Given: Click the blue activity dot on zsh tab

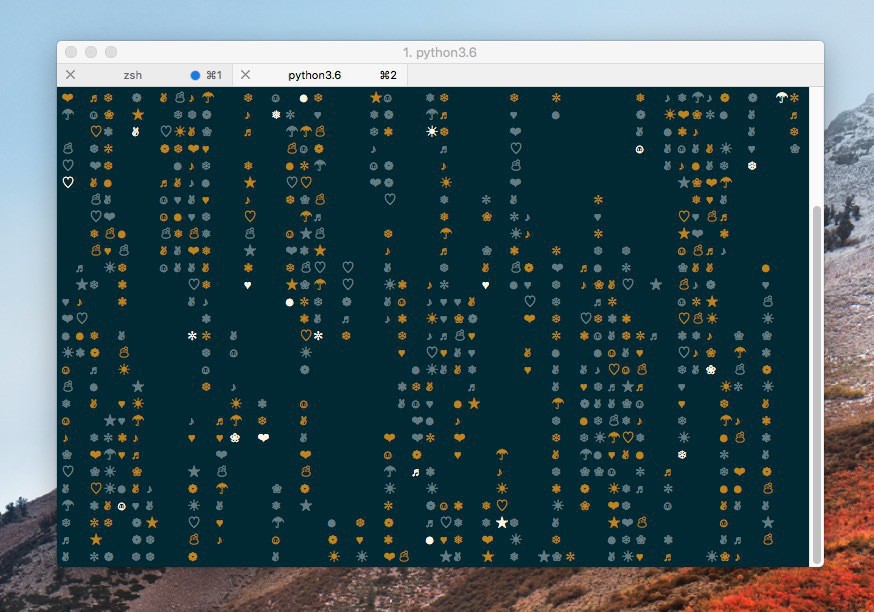Looking at the screenshot, I should pos(195,75).
